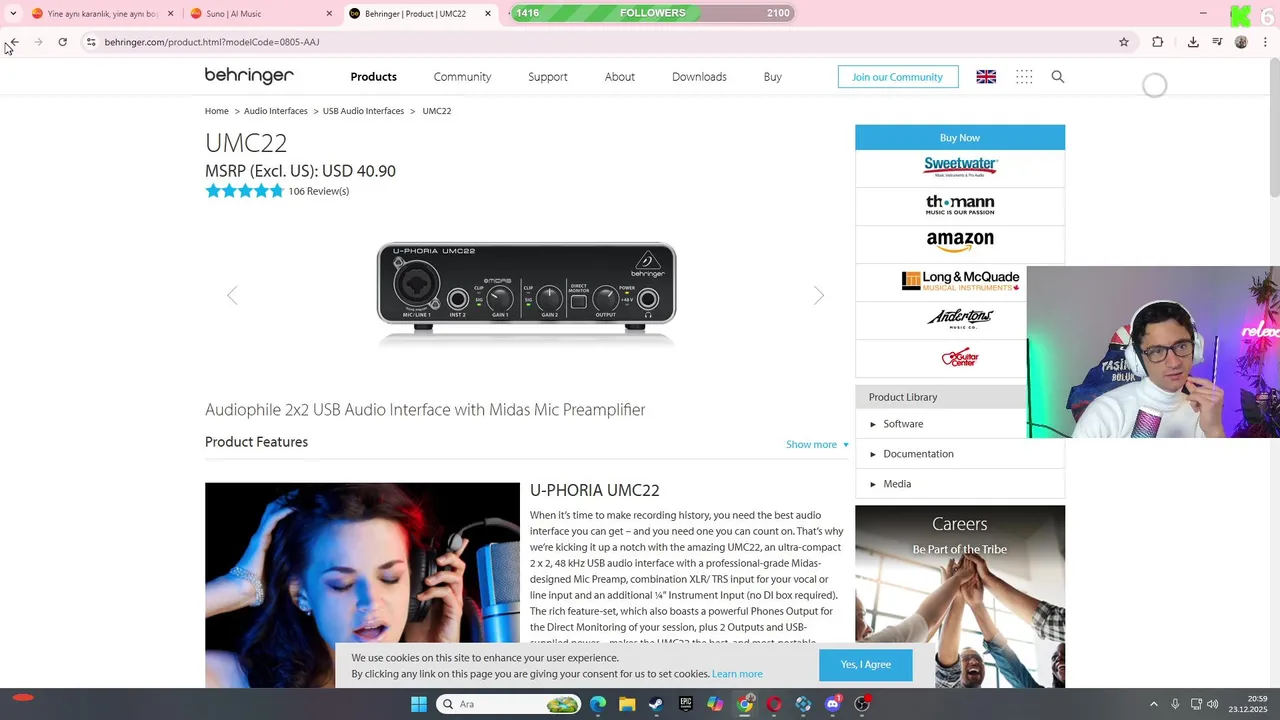Buy from Thomann
Viewport: 1280px width, 720px height.
coord(960,206)
